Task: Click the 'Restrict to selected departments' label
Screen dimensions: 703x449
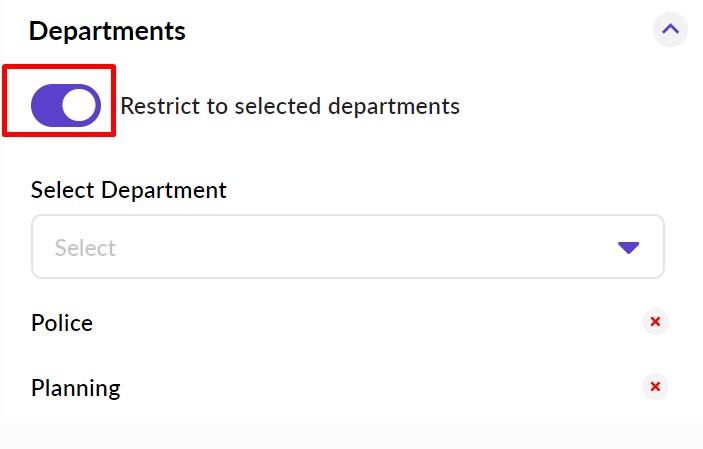Action: click(290, 106)
